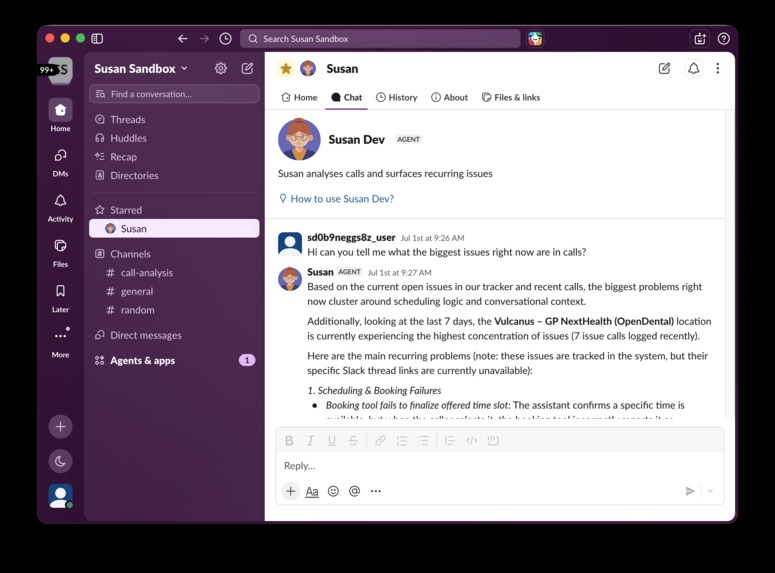Insert a link with chain icon
This screenshot has width=775, height=573.
(380, 441)
